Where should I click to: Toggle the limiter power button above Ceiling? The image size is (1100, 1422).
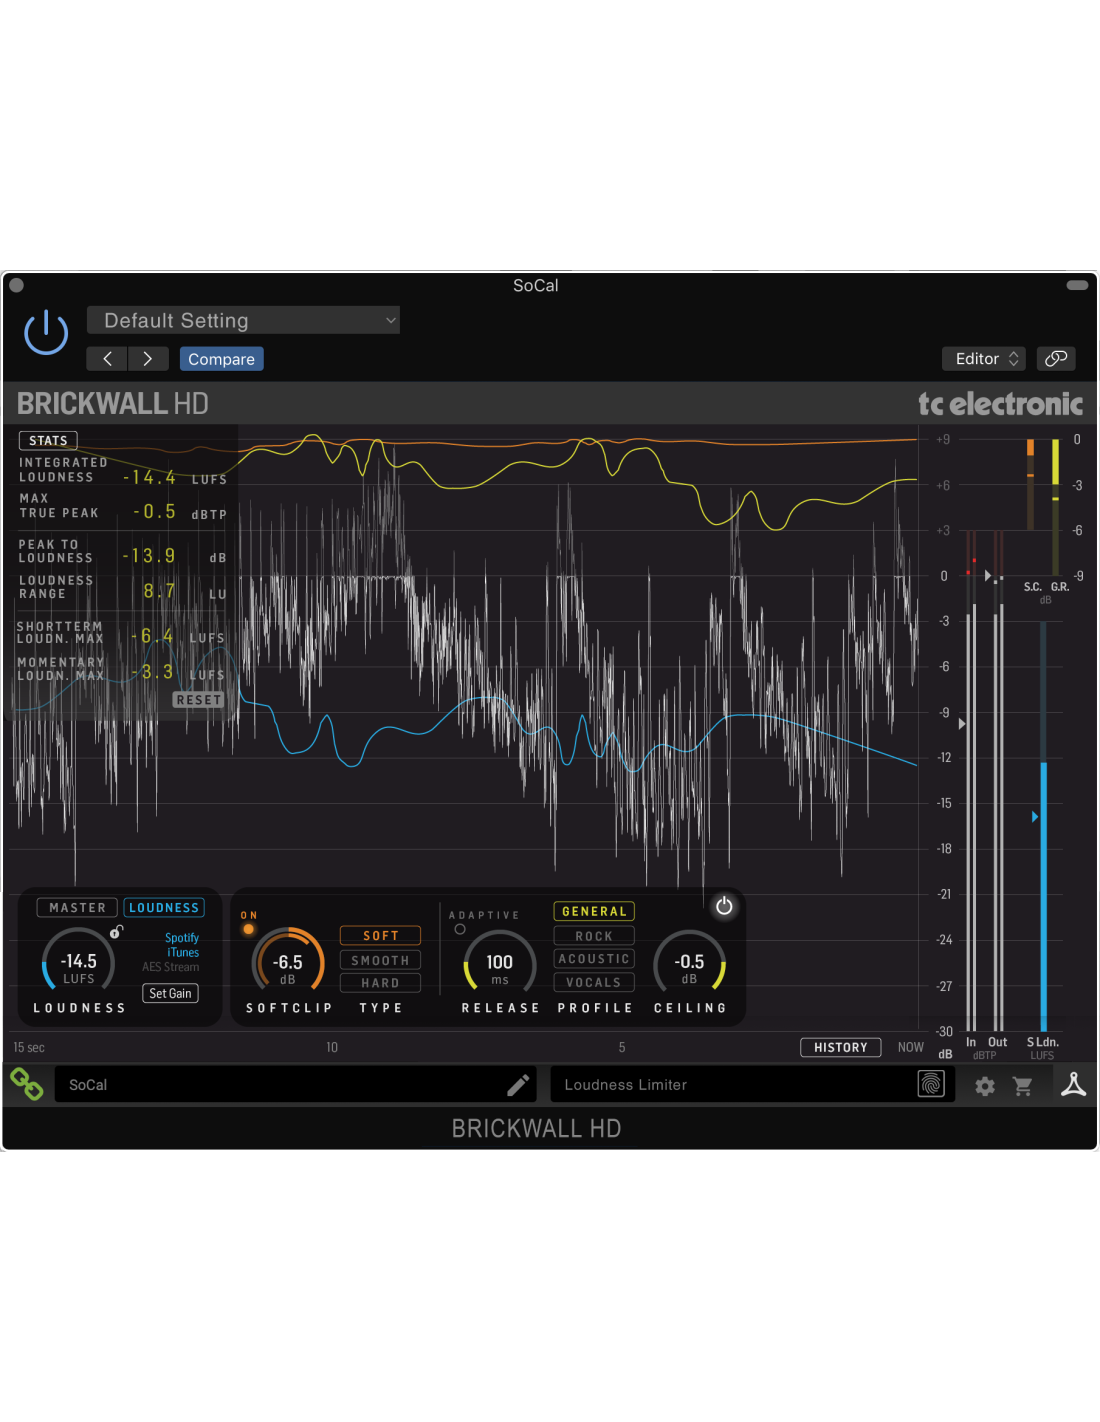(724, 906)
